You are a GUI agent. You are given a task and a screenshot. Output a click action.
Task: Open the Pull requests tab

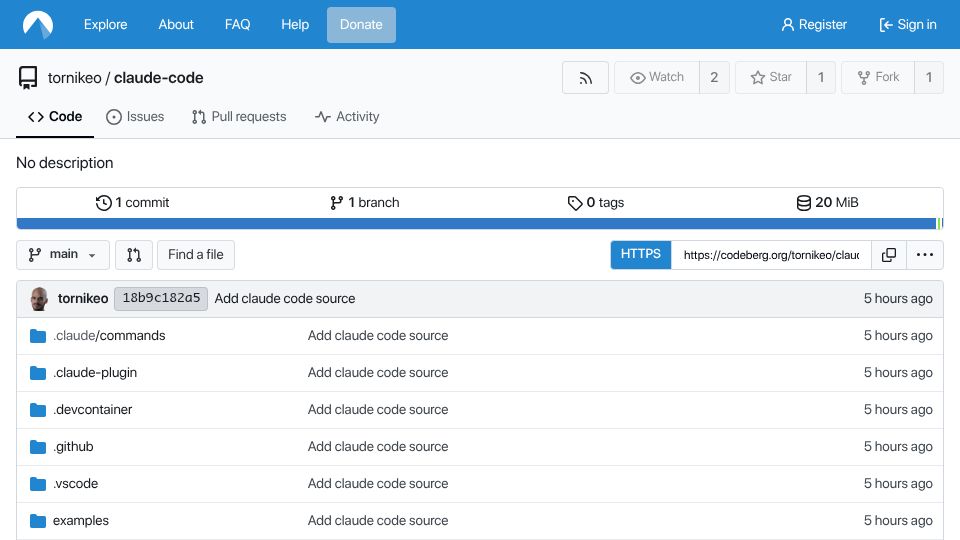[x=239, y=116]
